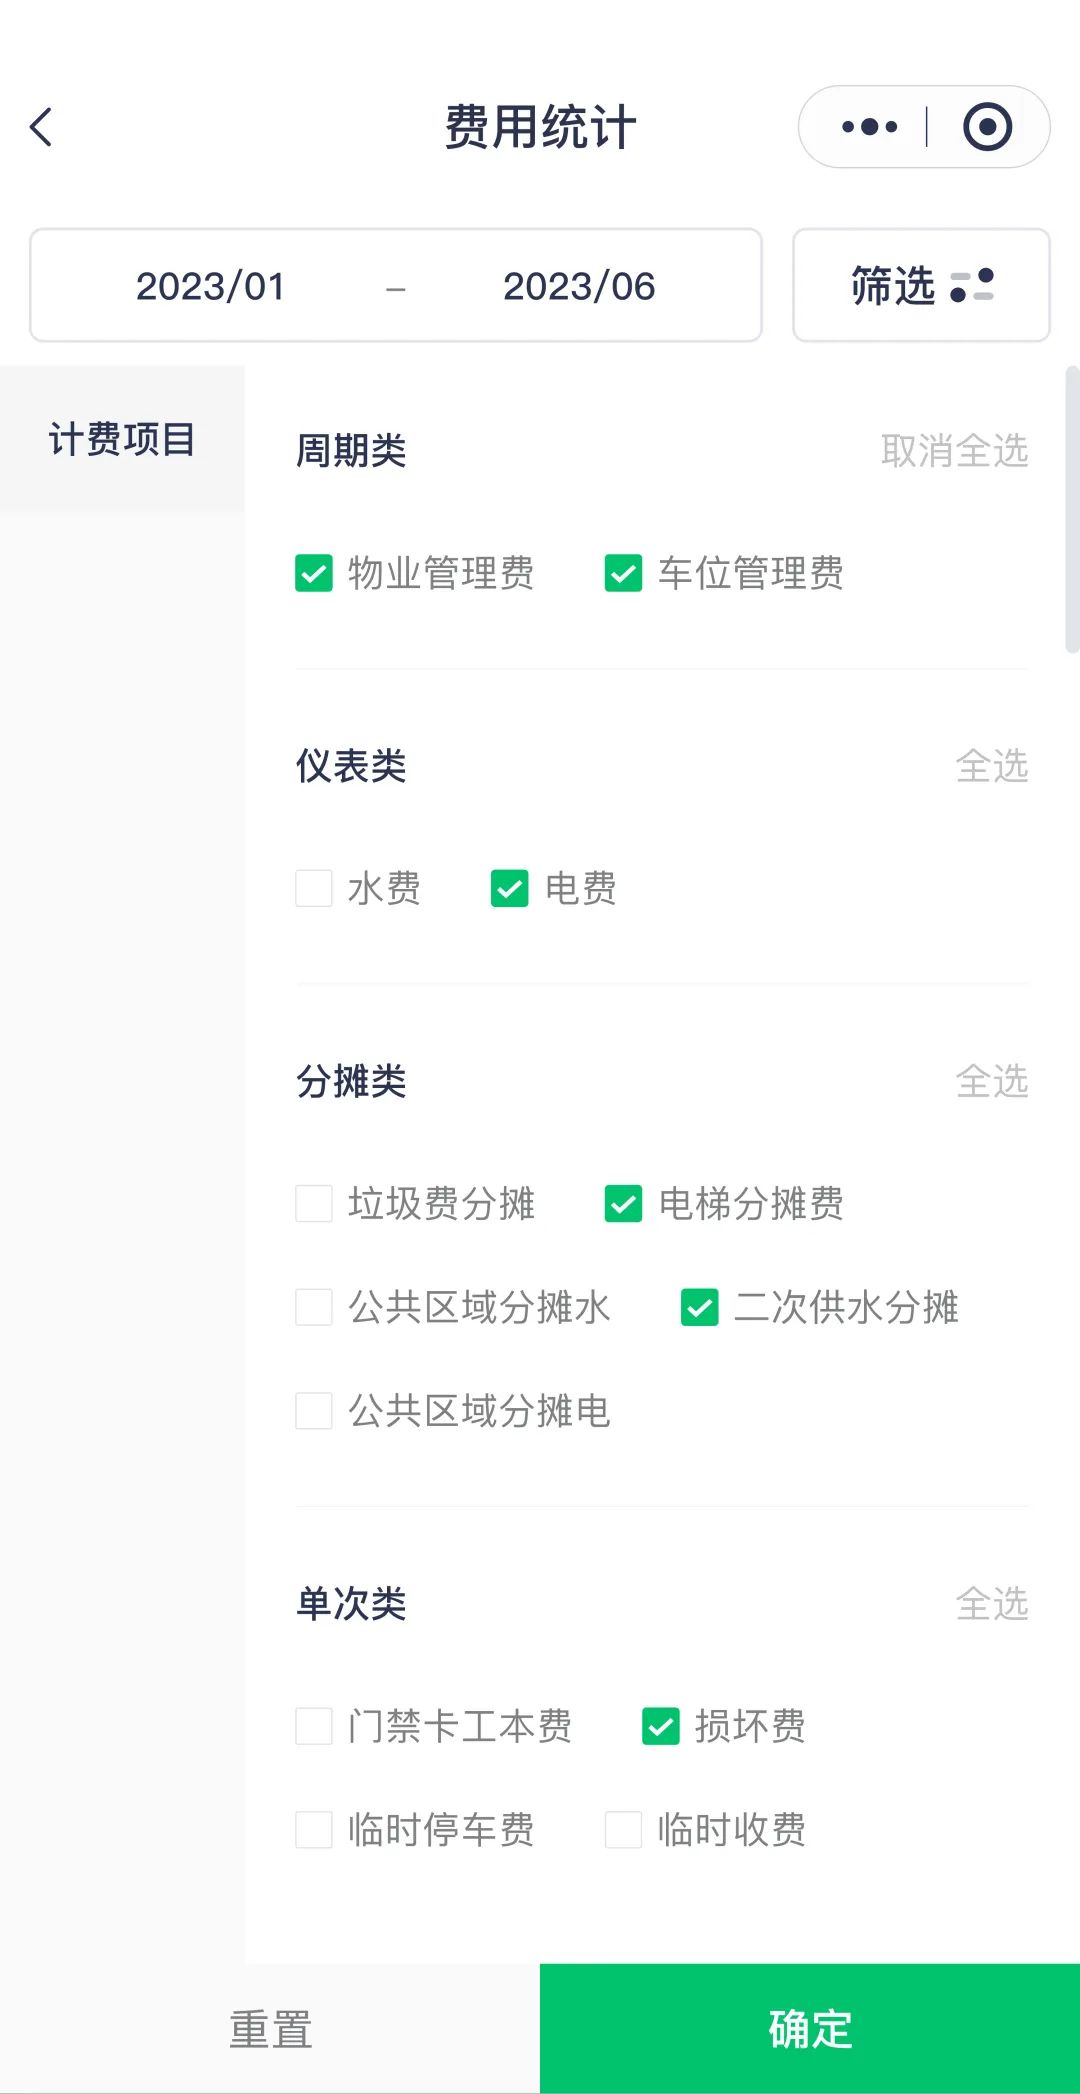Open the end date 2023/06 picker
Screen dimensions: 1080x2094
pos(579,286)
